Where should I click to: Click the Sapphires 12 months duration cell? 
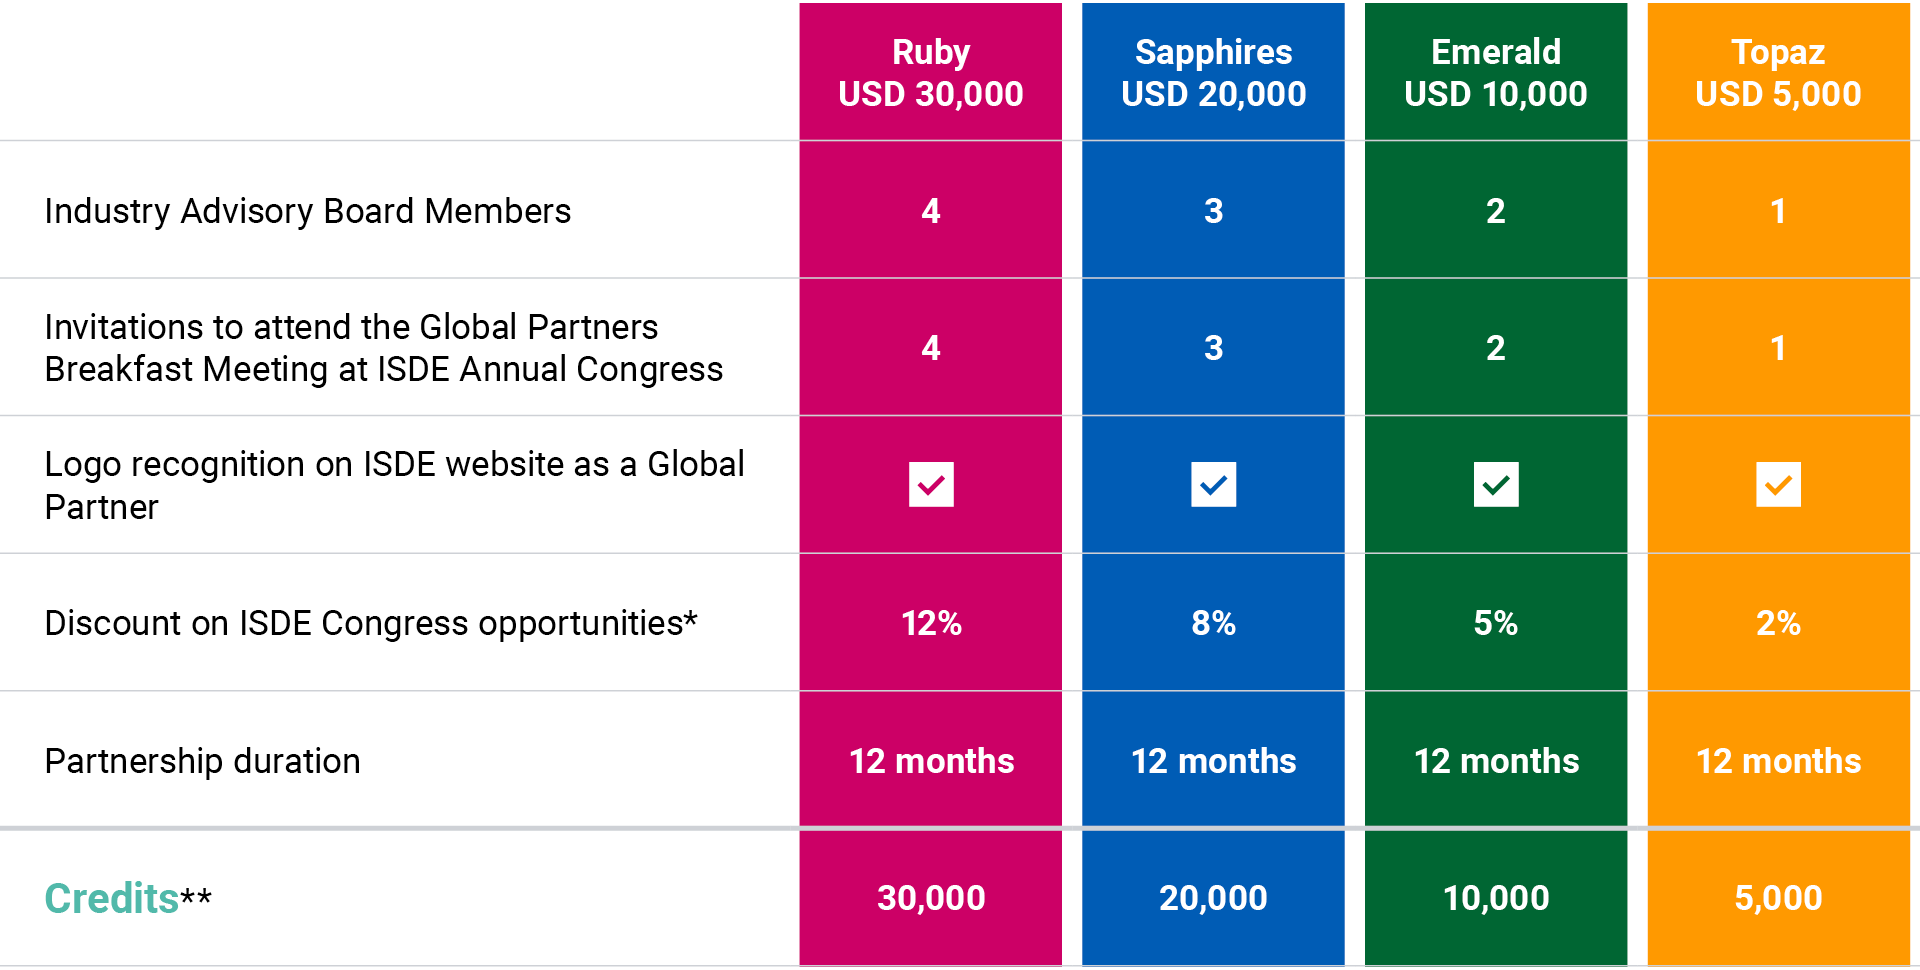click(x=1213, y=761)
